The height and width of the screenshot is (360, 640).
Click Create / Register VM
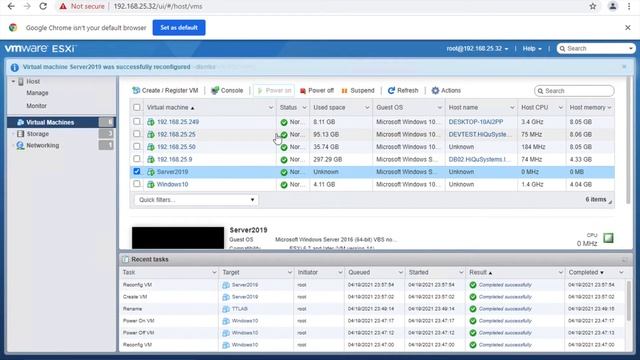[x=165, y=91]
